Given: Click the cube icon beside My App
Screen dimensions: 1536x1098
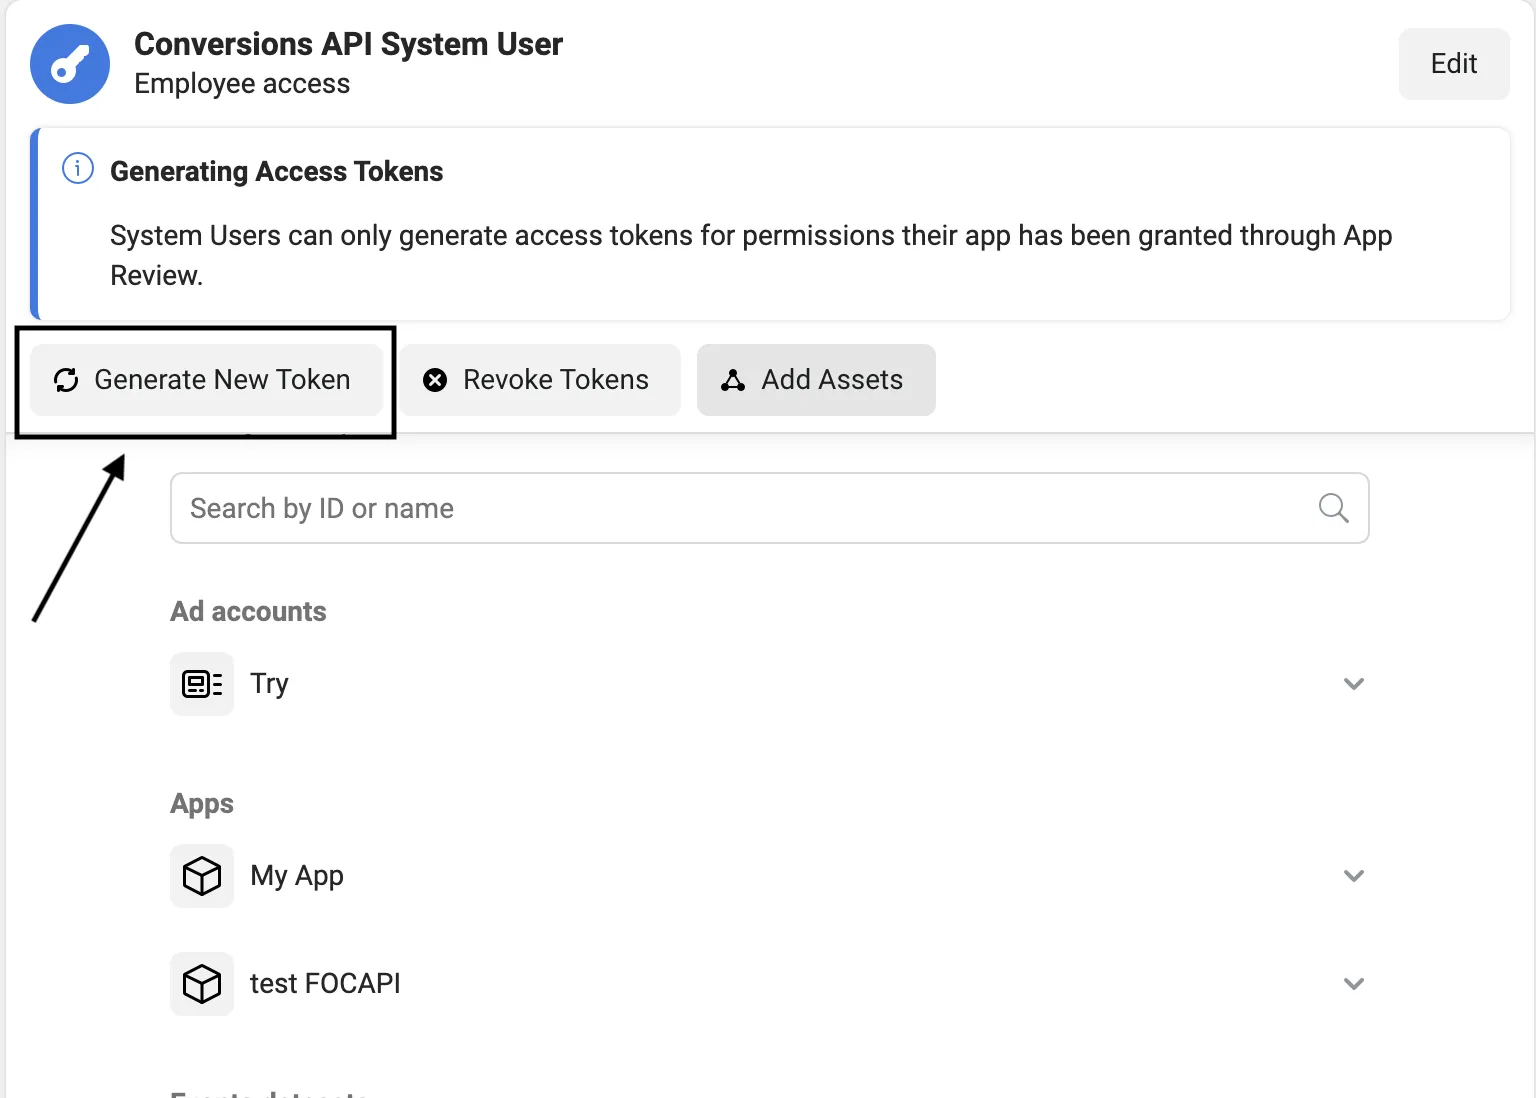Looking at the screenshot, I should (x=202, y=876).
